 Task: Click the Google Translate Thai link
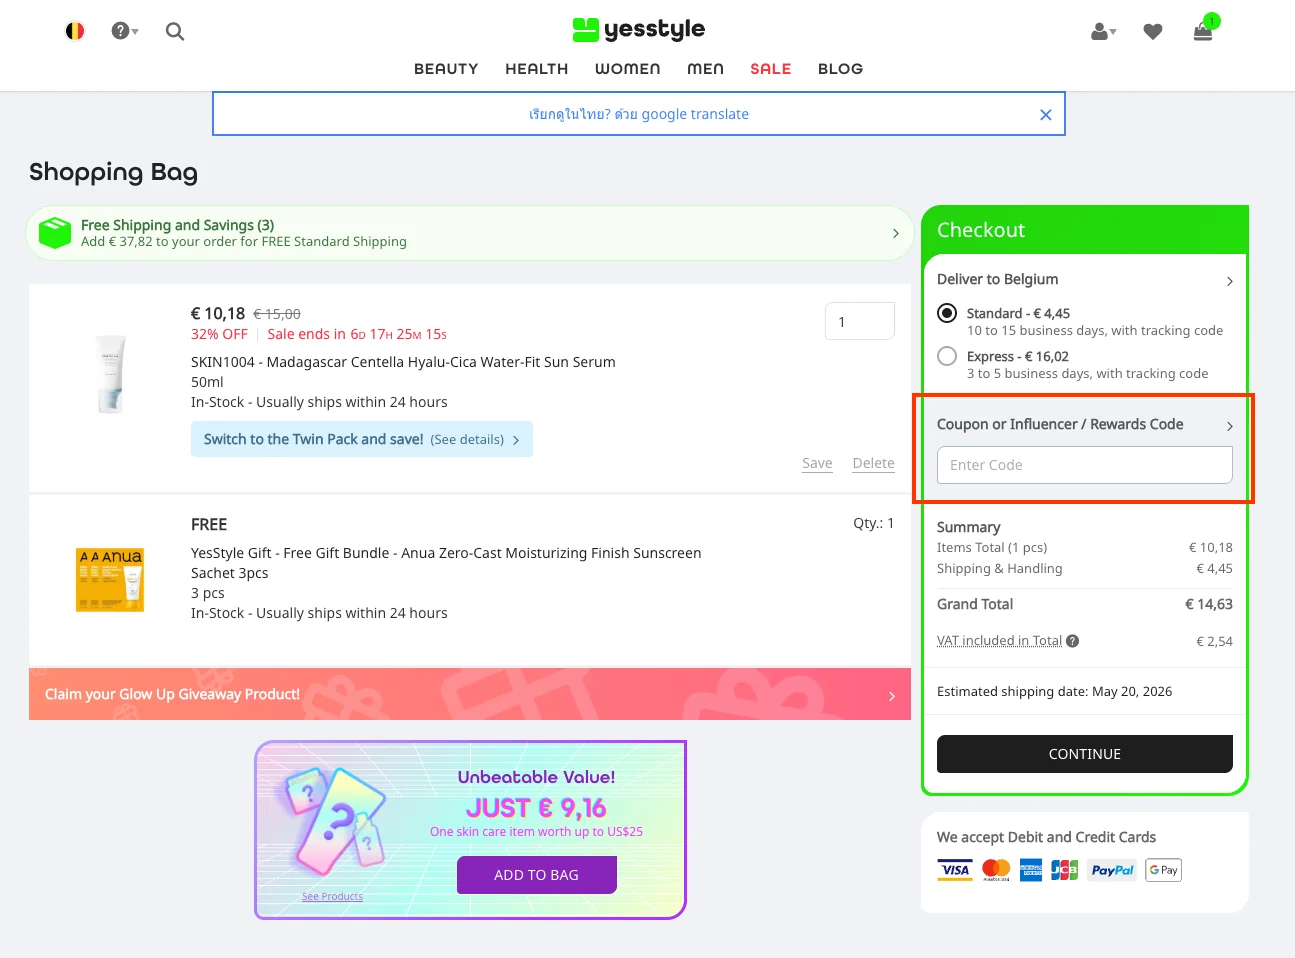pos(639,114)
